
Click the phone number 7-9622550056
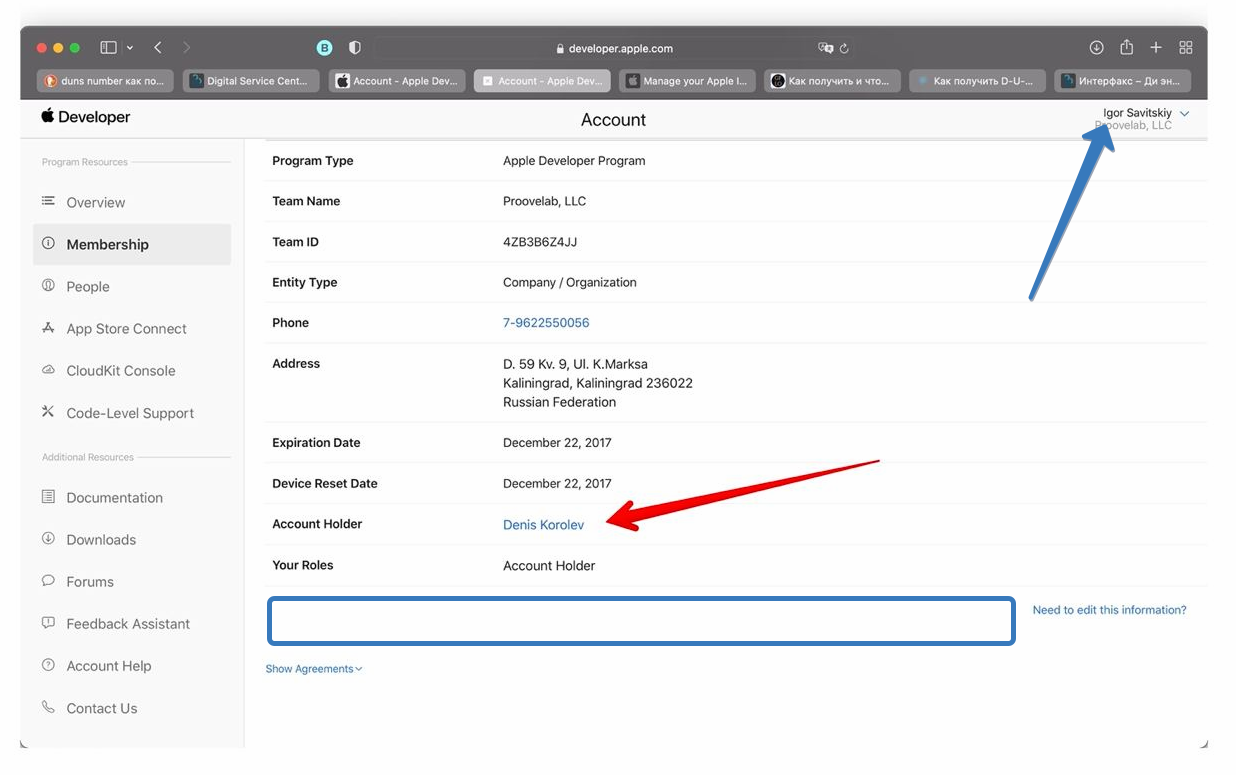(x=546, y=323)
